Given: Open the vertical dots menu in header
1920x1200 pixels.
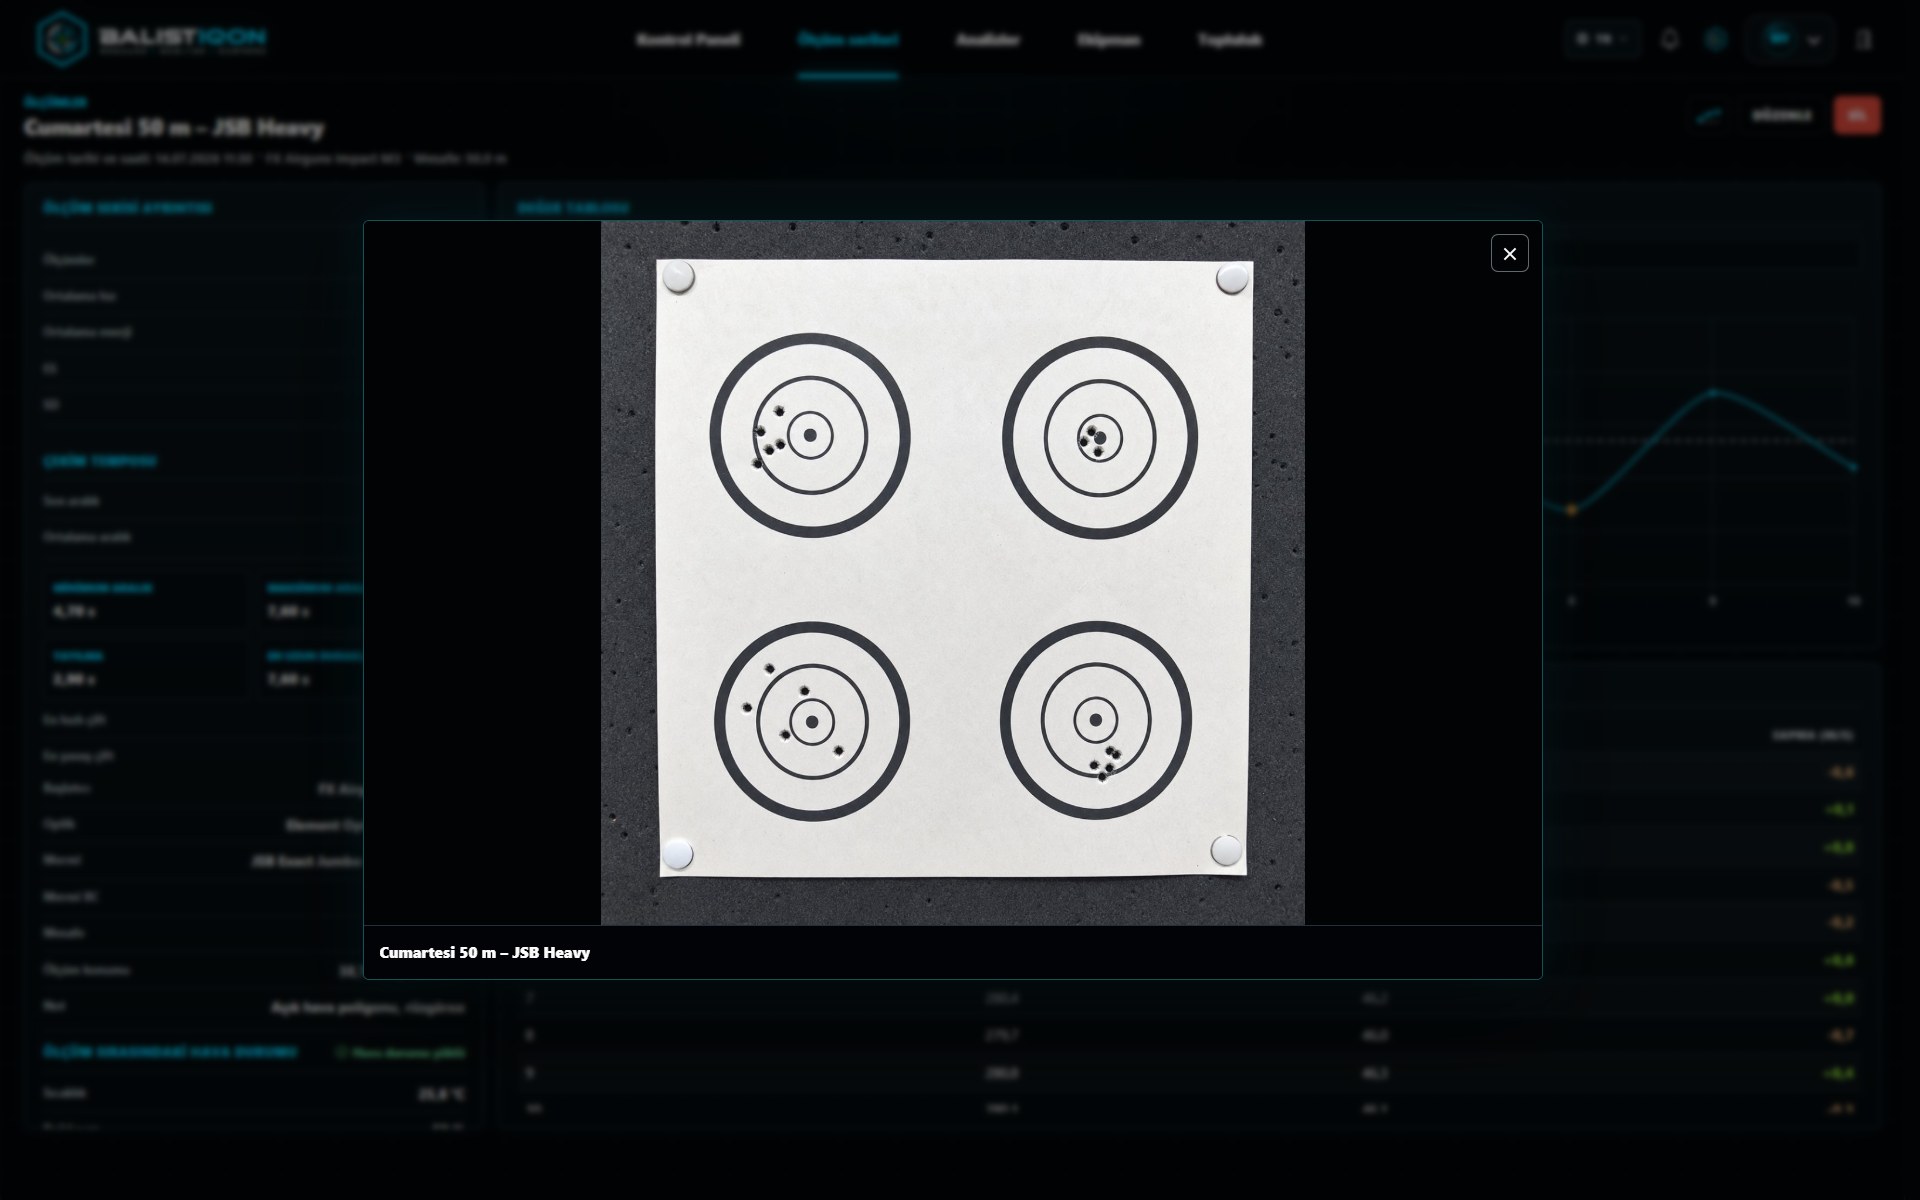Looking at the screenshot, I should 1863,40.
